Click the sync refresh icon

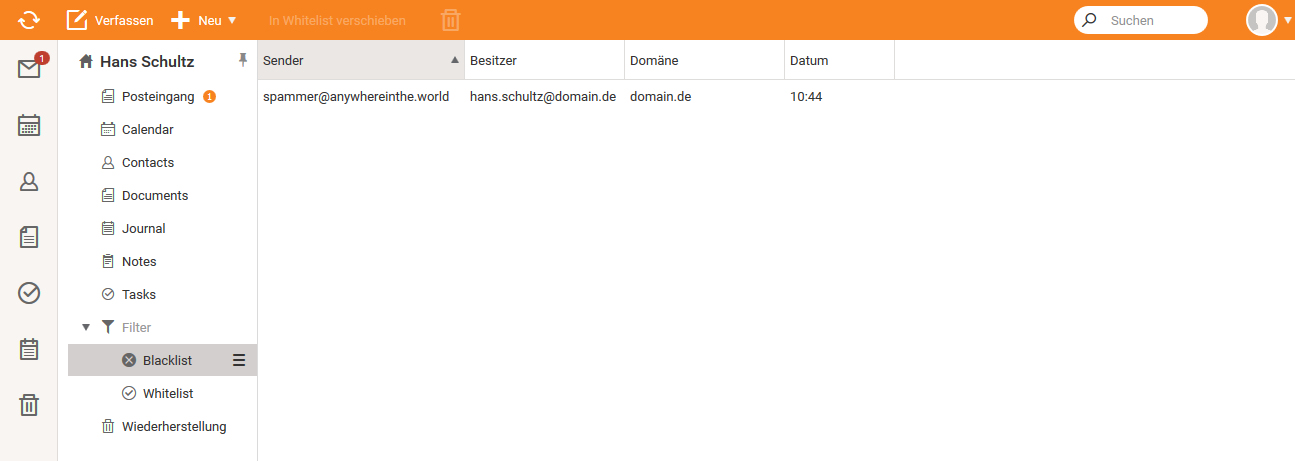[x=29, y=20]
